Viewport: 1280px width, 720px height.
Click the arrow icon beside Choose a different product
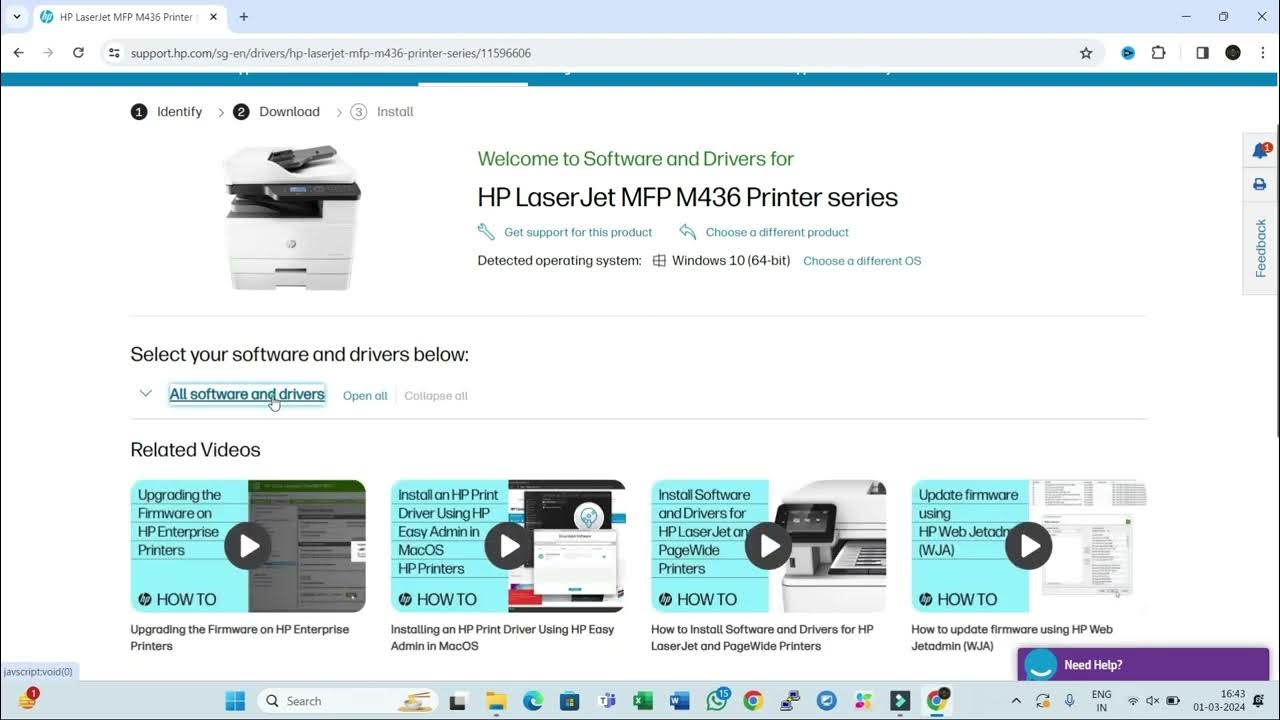(687, 232)
